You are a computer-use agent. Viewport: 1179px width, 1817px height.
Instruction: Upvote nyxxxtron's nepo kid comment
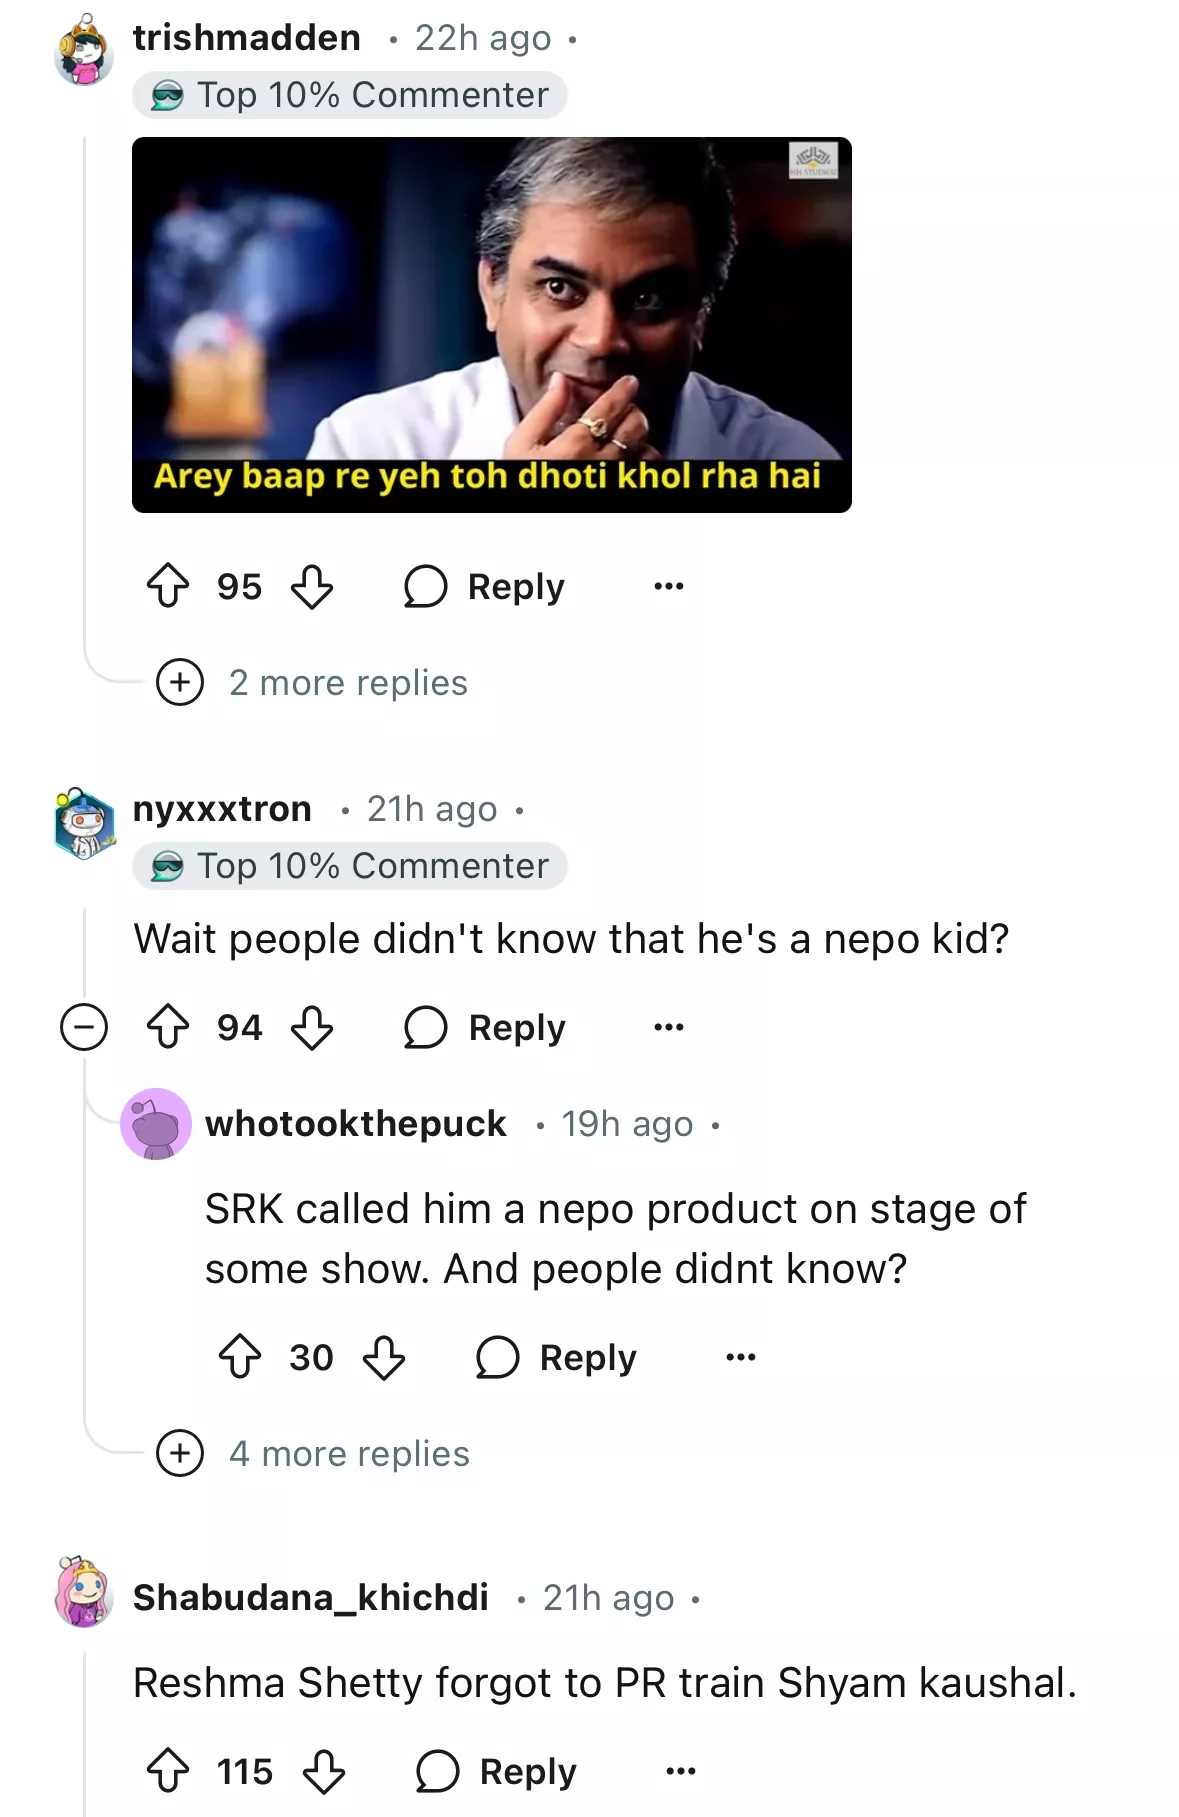[x=168, y=1027]
